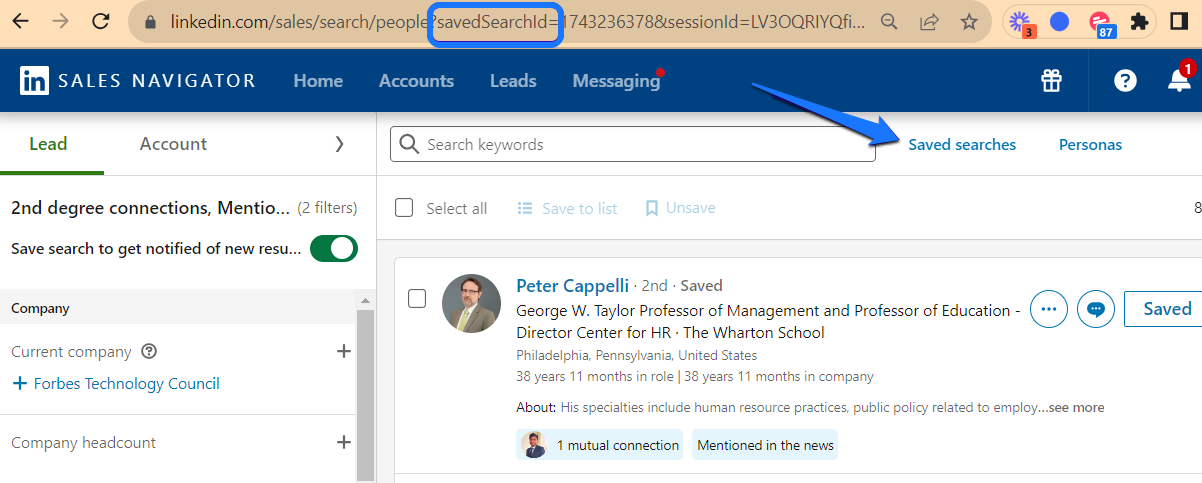The width and height of the screenshot is (1202, 483).
Task: Bookmark this page with the star icon
Action: [968, 21]
